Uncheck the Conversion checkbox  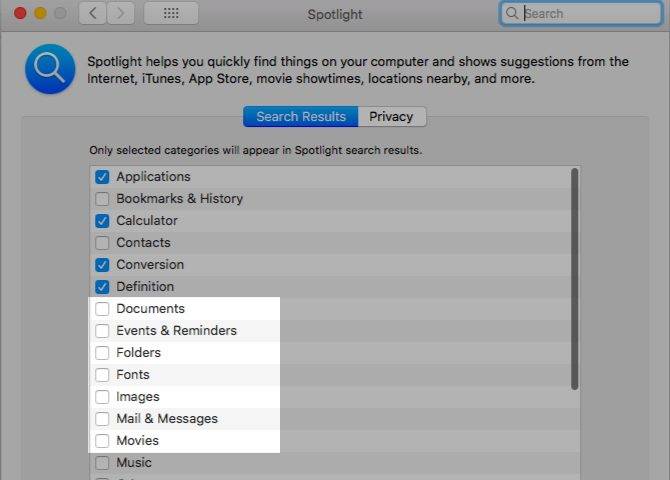[x=102, y=265]
